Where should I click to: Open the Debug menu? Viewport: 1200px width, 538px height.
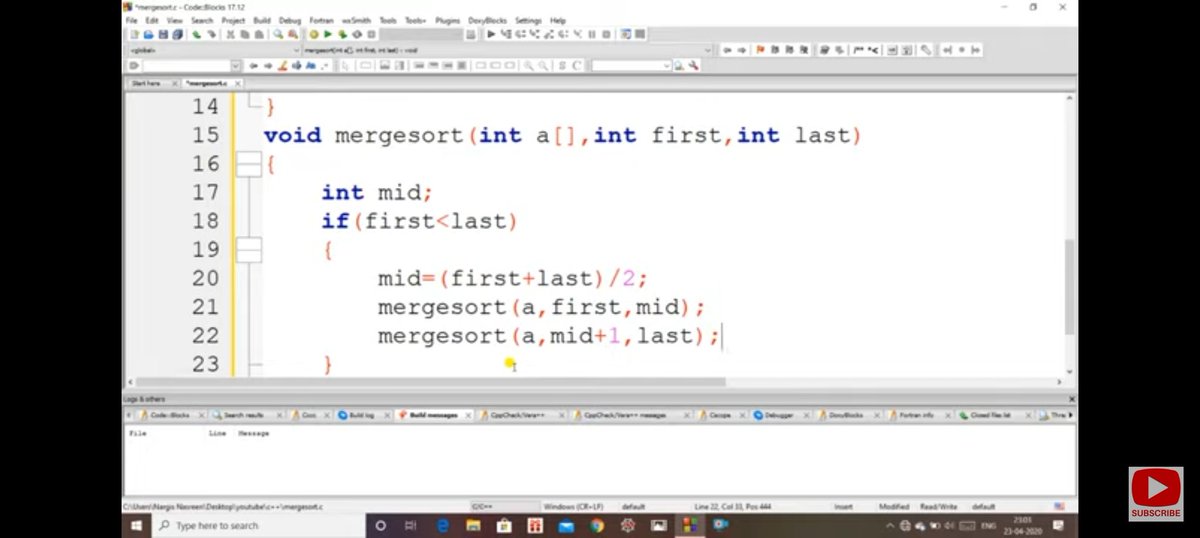(290, 20)
